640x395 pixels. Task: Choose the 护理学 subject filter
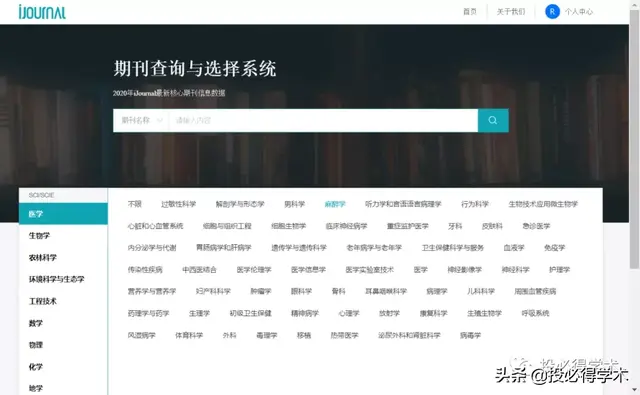(x=560, y=270)
